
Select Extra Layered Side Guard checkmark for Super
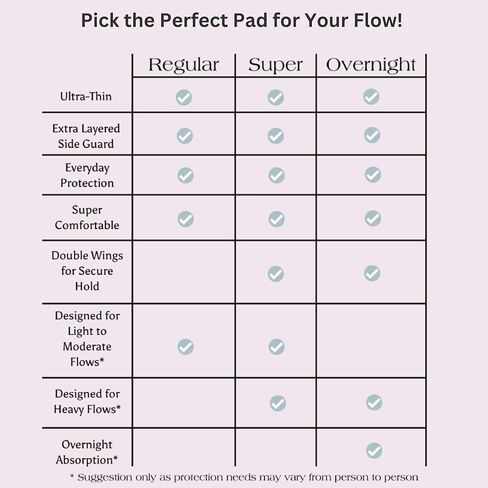point(276,136)
